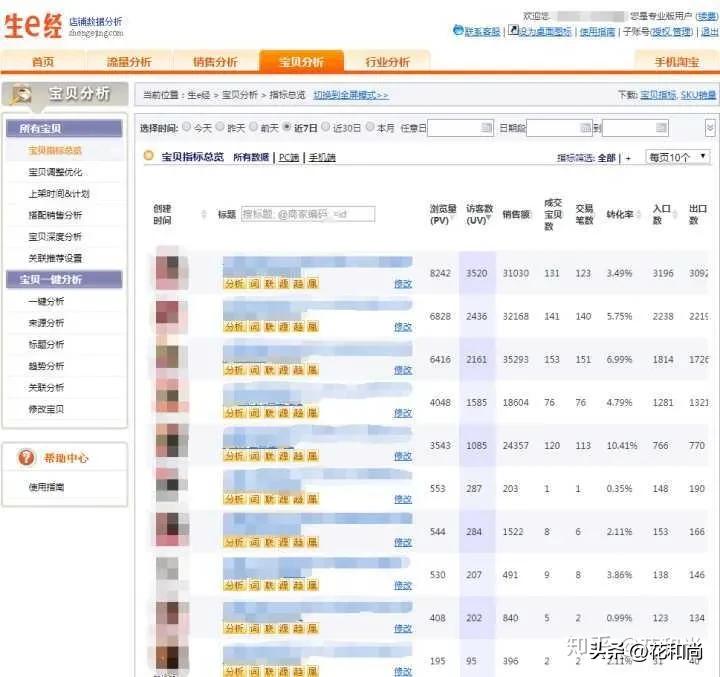The width and height of the screenshot is (720, 677).
Task: Click the 属 button in the 4048 PV row
Action: 313,413
